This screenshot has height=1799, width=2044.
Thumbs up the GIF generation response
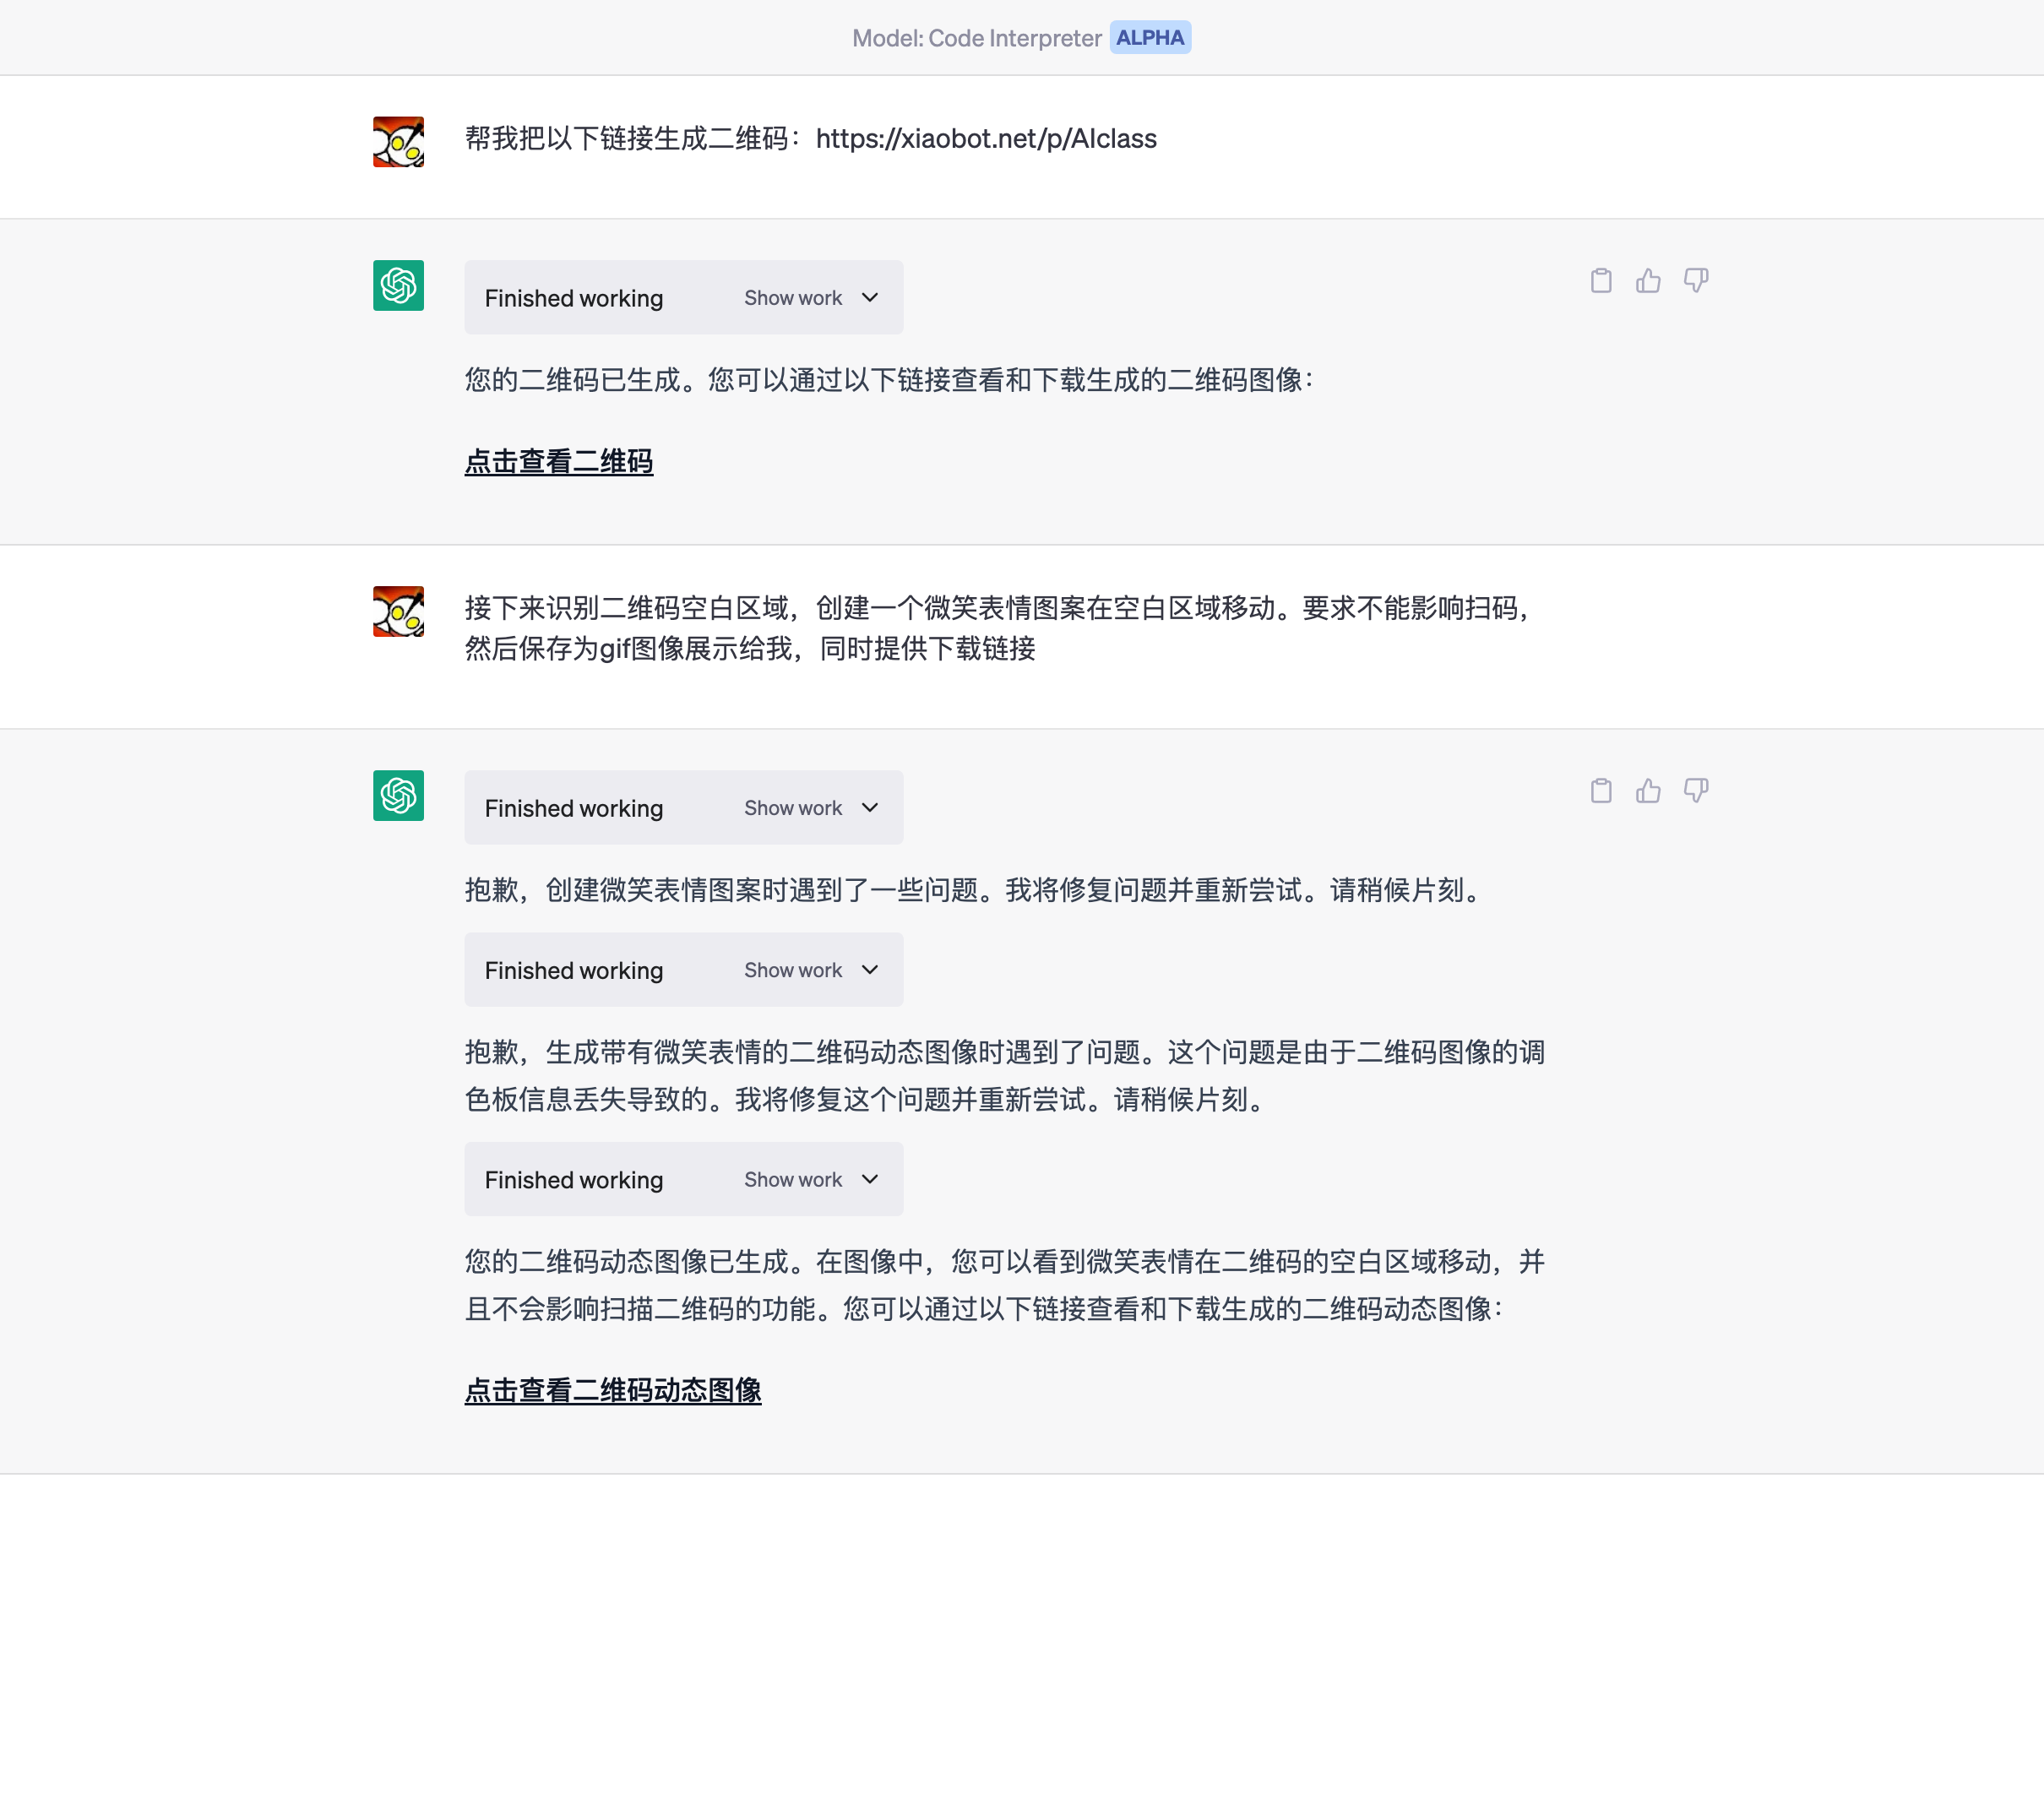1648,791
